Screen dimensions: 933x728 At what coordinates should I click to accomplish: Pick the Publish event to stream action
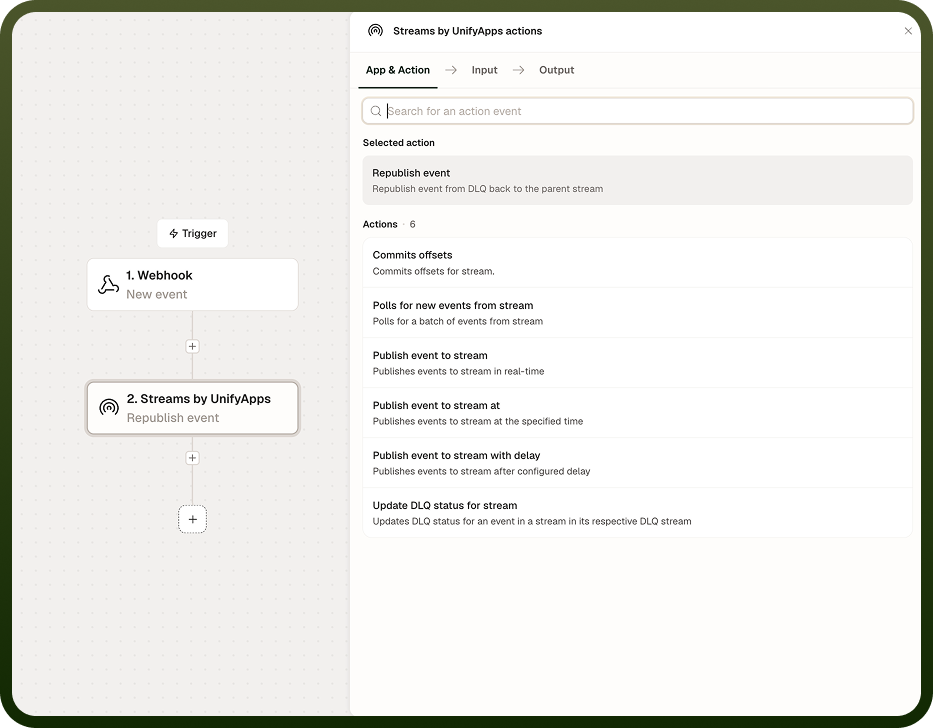(x=637, y=363)
